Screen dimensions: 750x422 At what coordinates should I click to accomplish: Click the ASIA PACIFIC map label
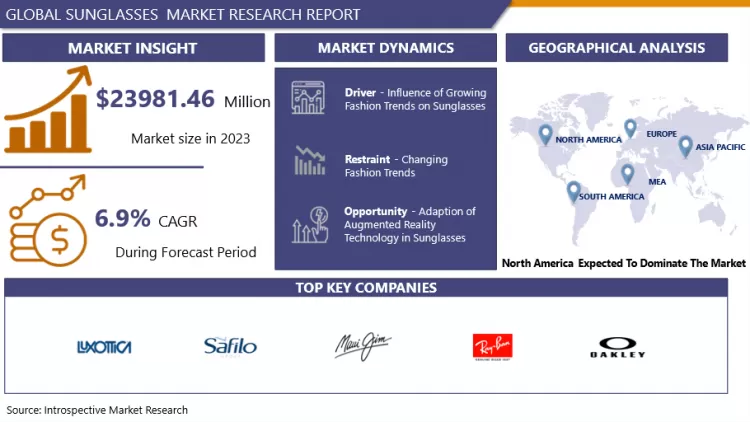(720, 147)
